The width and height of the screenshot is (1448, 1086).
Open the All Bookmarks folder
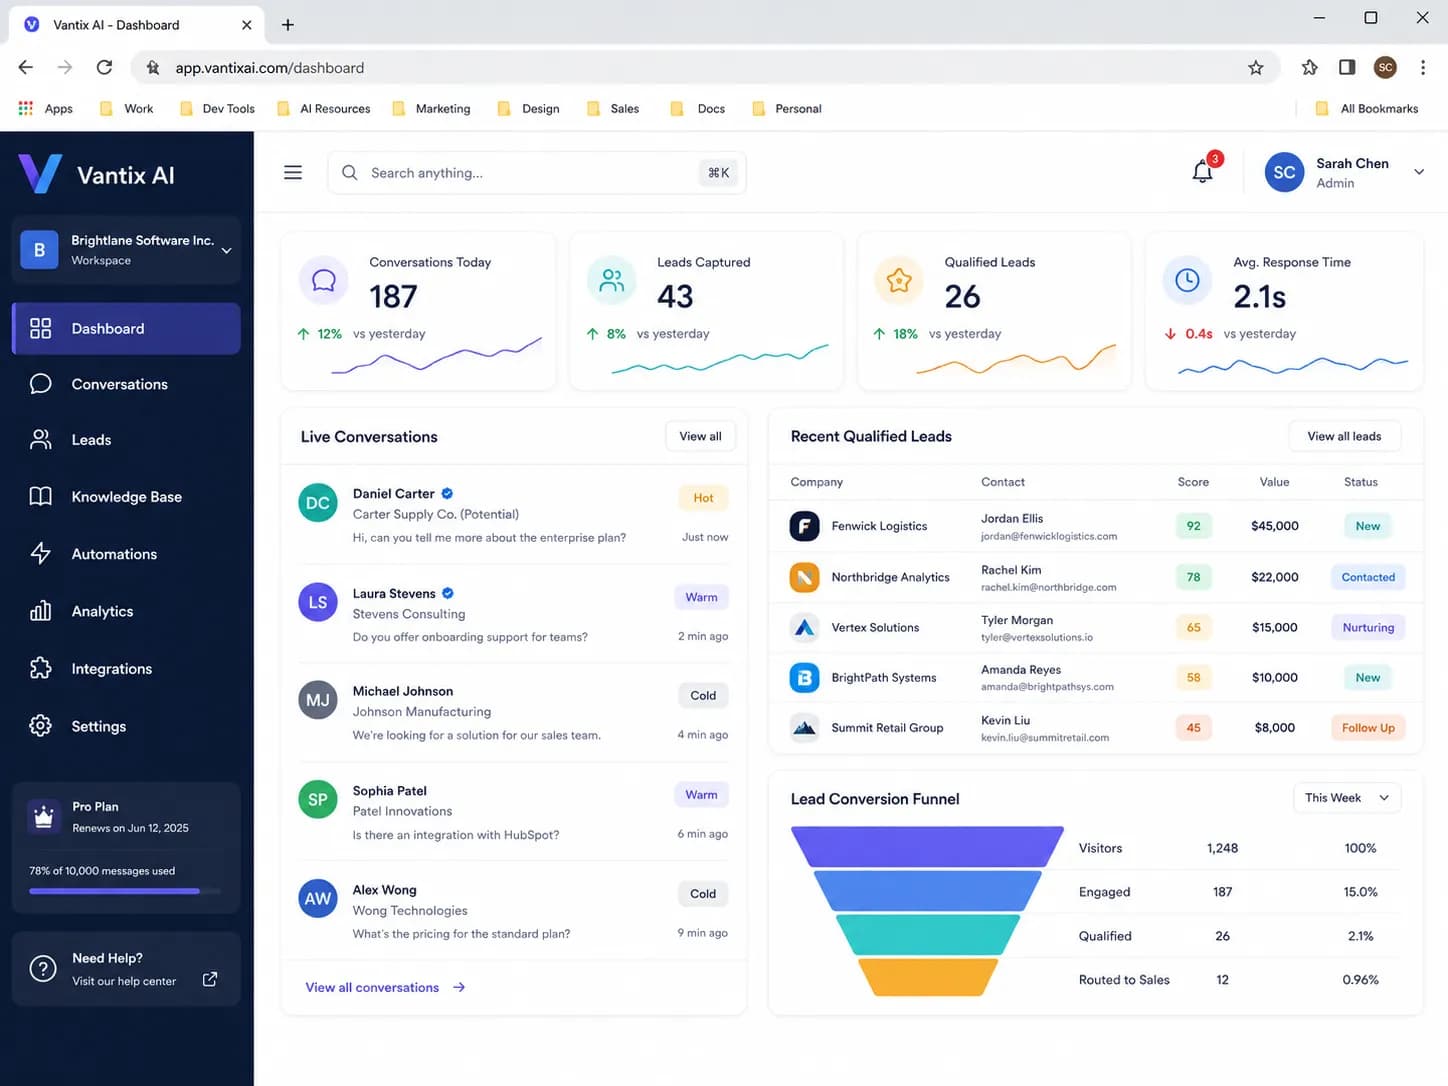(1367, 109)
